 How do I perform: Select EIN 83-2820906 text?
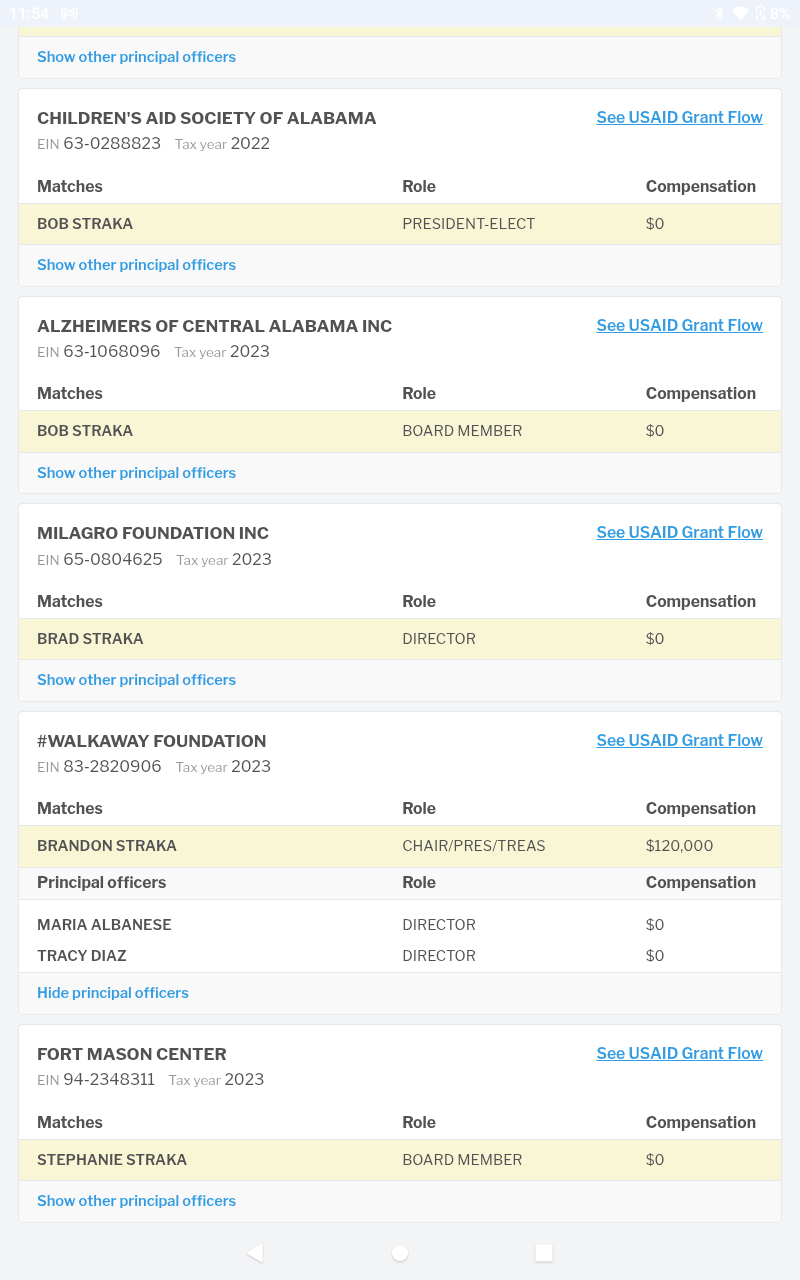(x=99, y=767)
